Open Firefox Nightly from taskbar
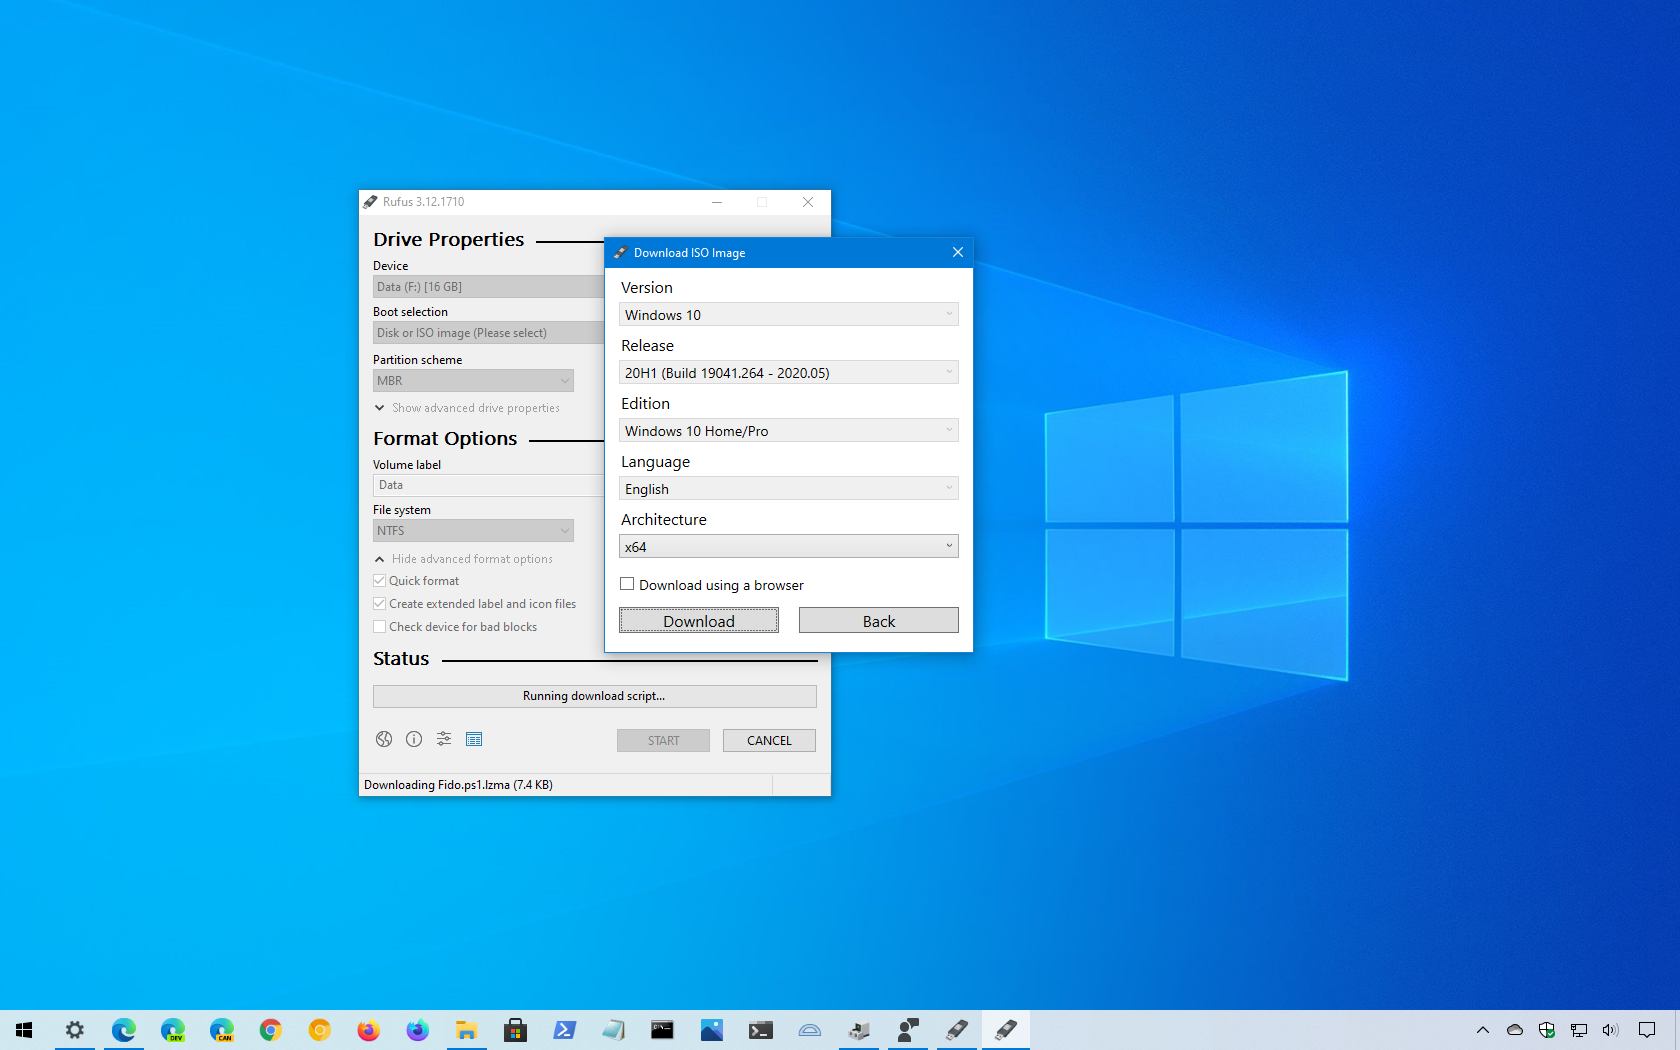 click(417, 1030)
